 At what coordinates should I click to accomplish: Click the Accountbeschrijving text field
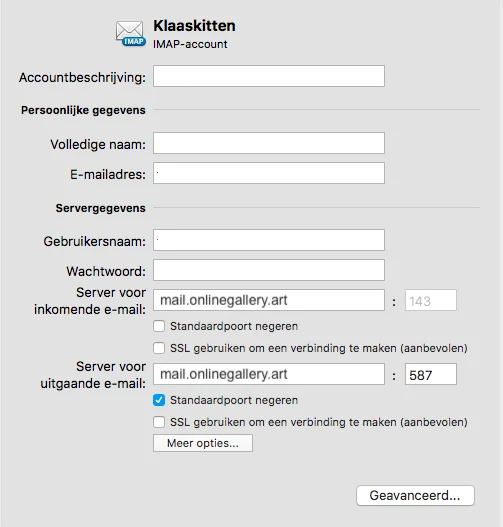269,76
